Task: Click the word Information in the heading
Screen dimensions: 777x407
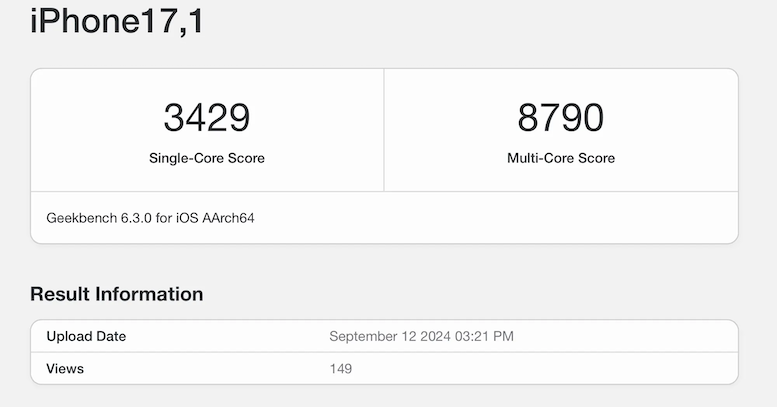Action: [x=149, y=294]
